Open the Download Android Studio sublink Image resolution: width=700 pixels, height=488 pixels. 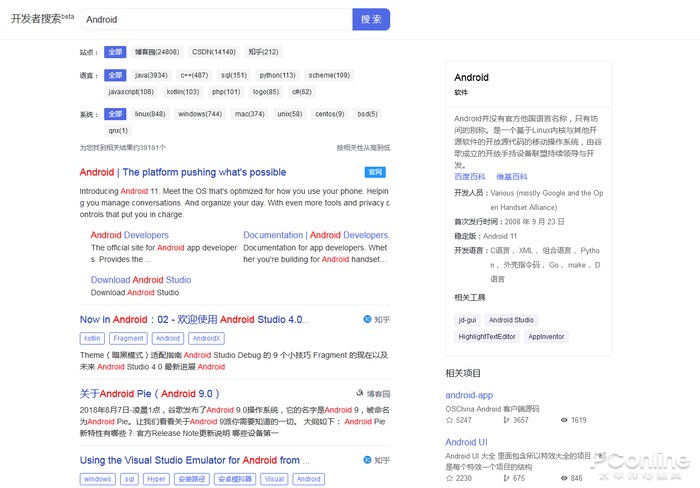click(141, 280)
